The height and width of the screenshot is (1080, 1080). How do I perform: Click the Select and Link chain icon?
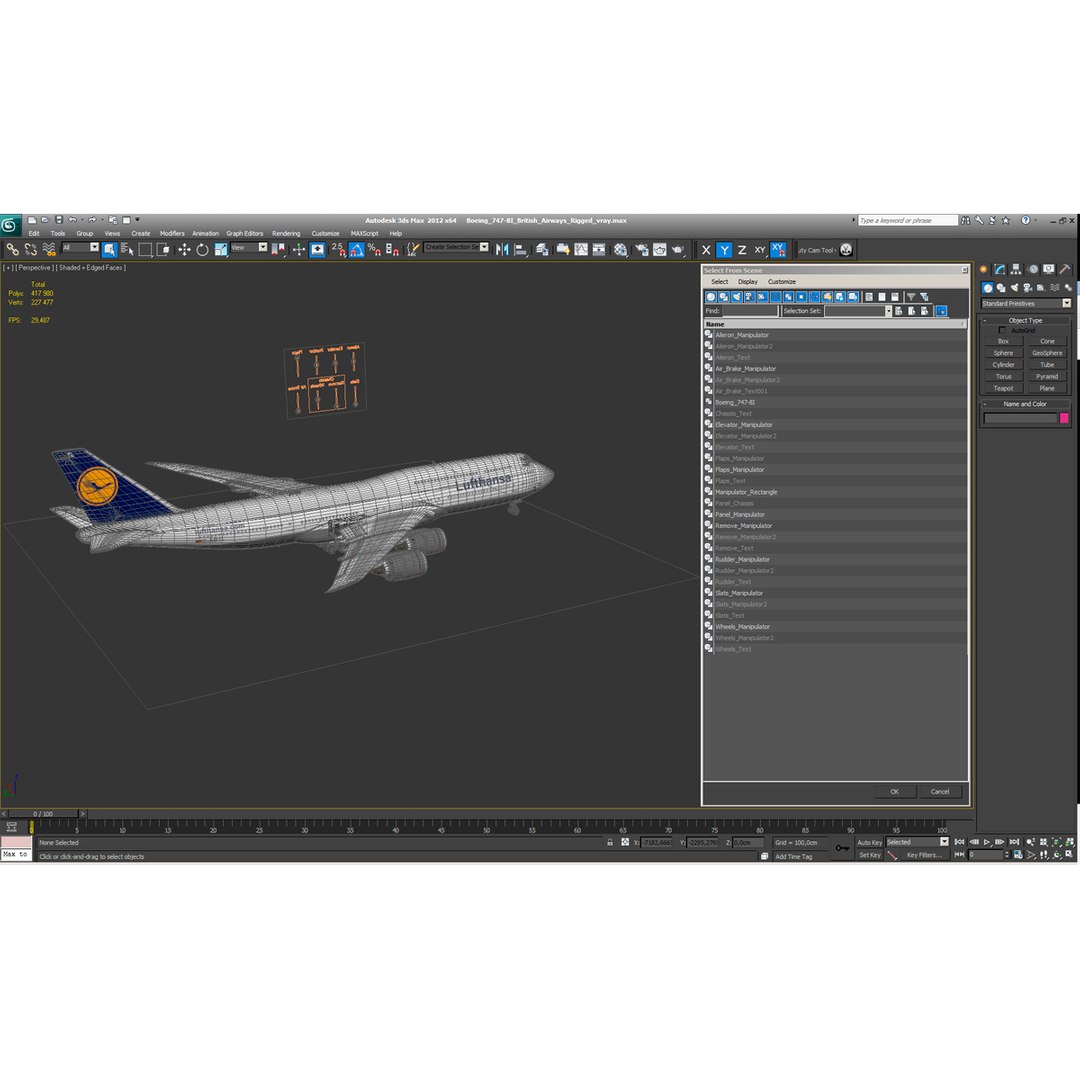point(12,249)
